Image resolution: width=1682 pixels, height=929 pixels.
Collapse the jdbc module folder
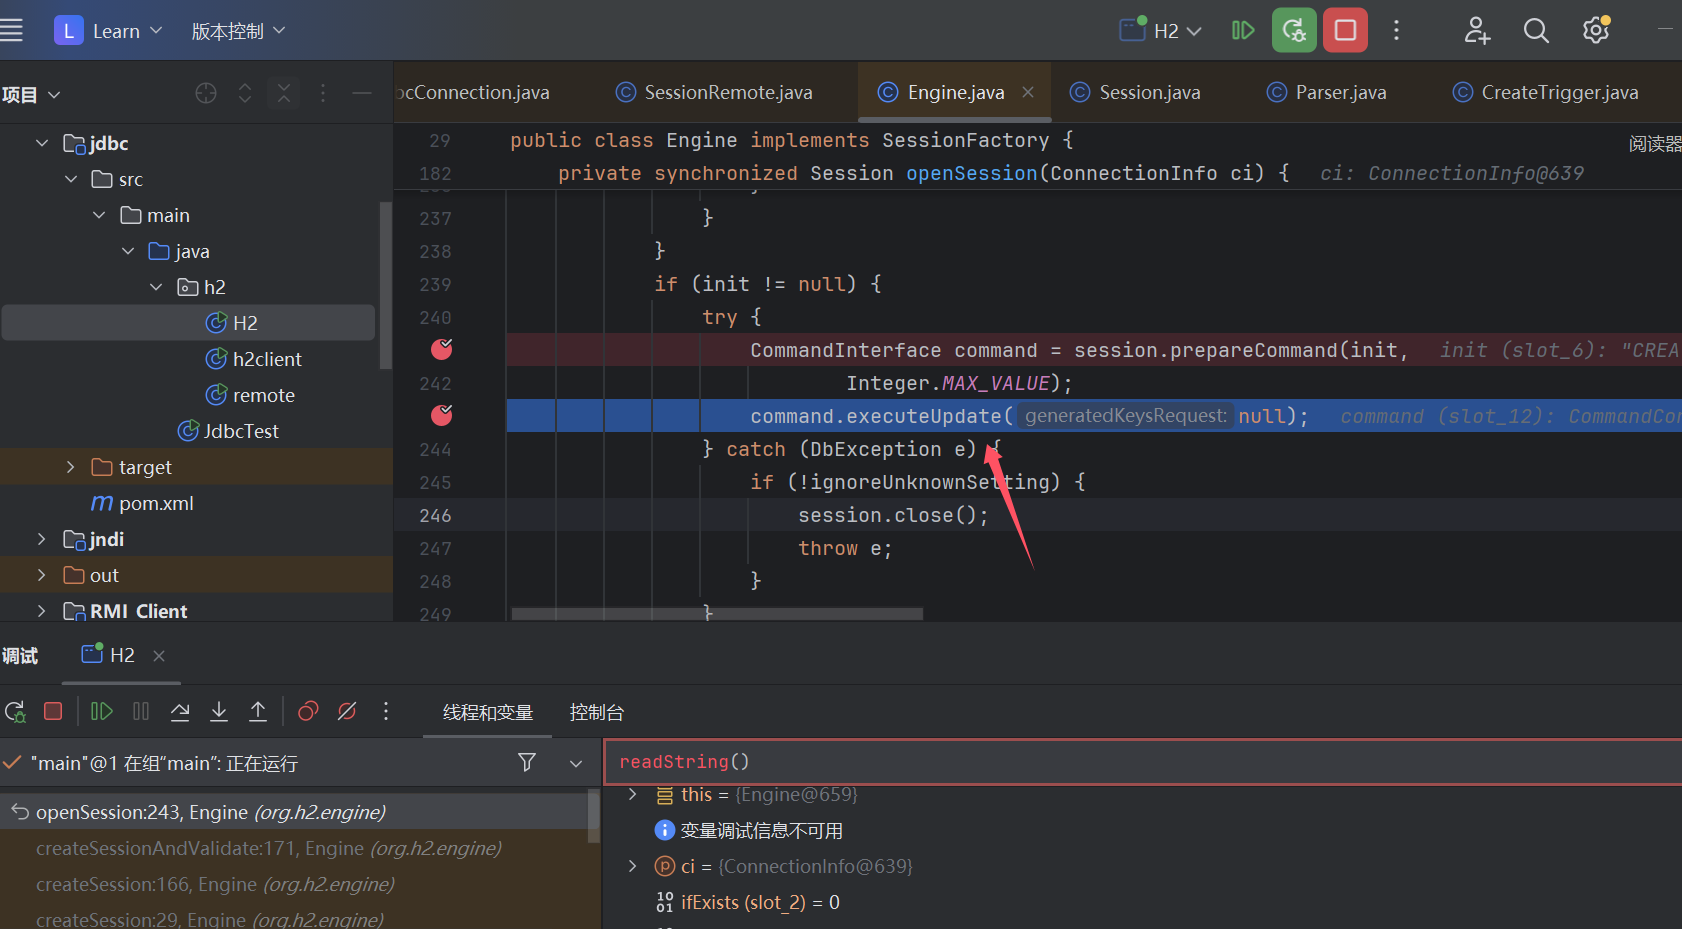[x=42, y=143]
